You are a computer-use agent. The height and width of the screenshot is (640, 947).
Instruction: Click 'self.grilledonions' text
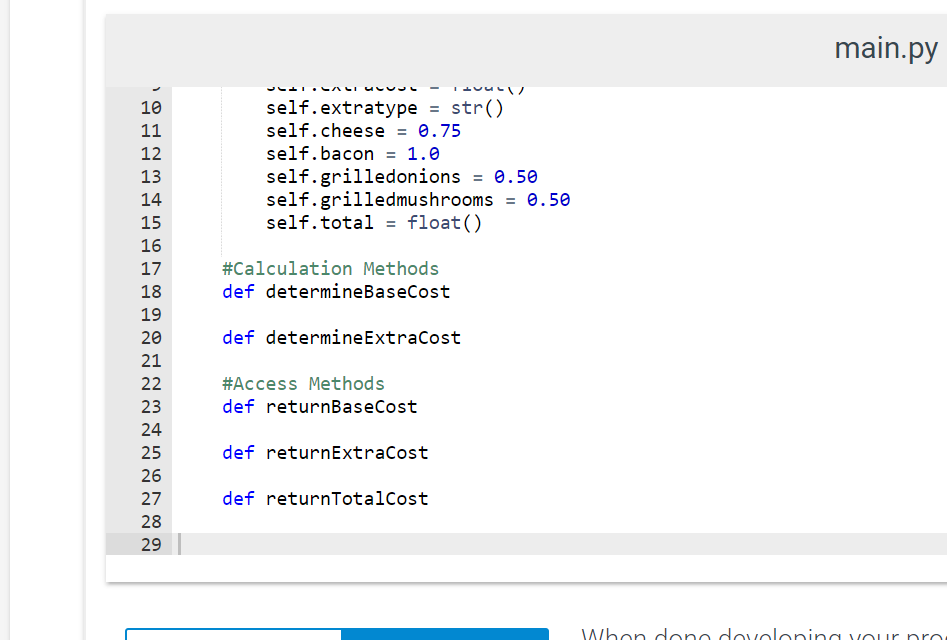coord(363,177)
